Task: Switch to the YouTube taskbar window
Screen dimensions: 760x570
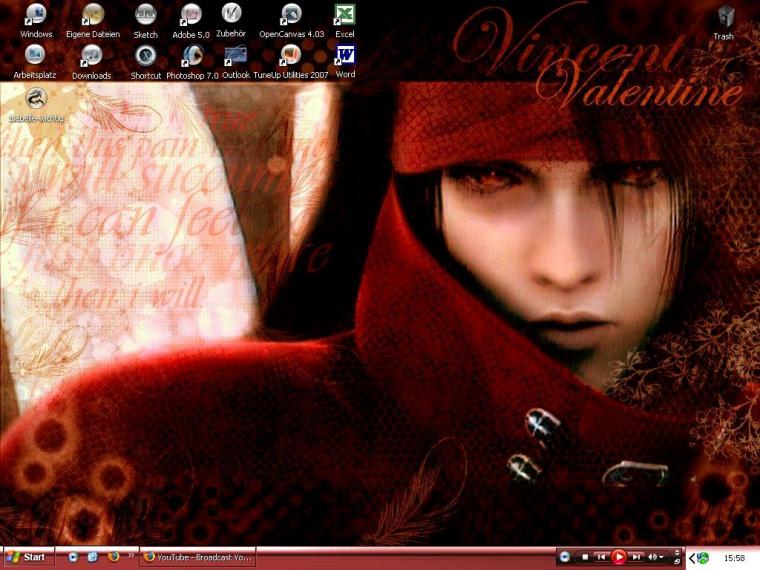Action: (x=198, y=557)
